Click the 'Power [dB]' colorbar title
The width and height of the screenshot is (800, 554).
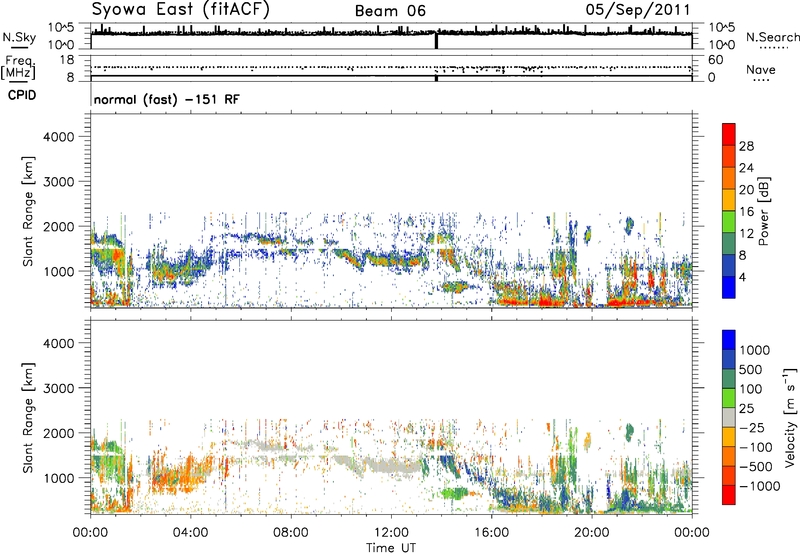(764, 211)
